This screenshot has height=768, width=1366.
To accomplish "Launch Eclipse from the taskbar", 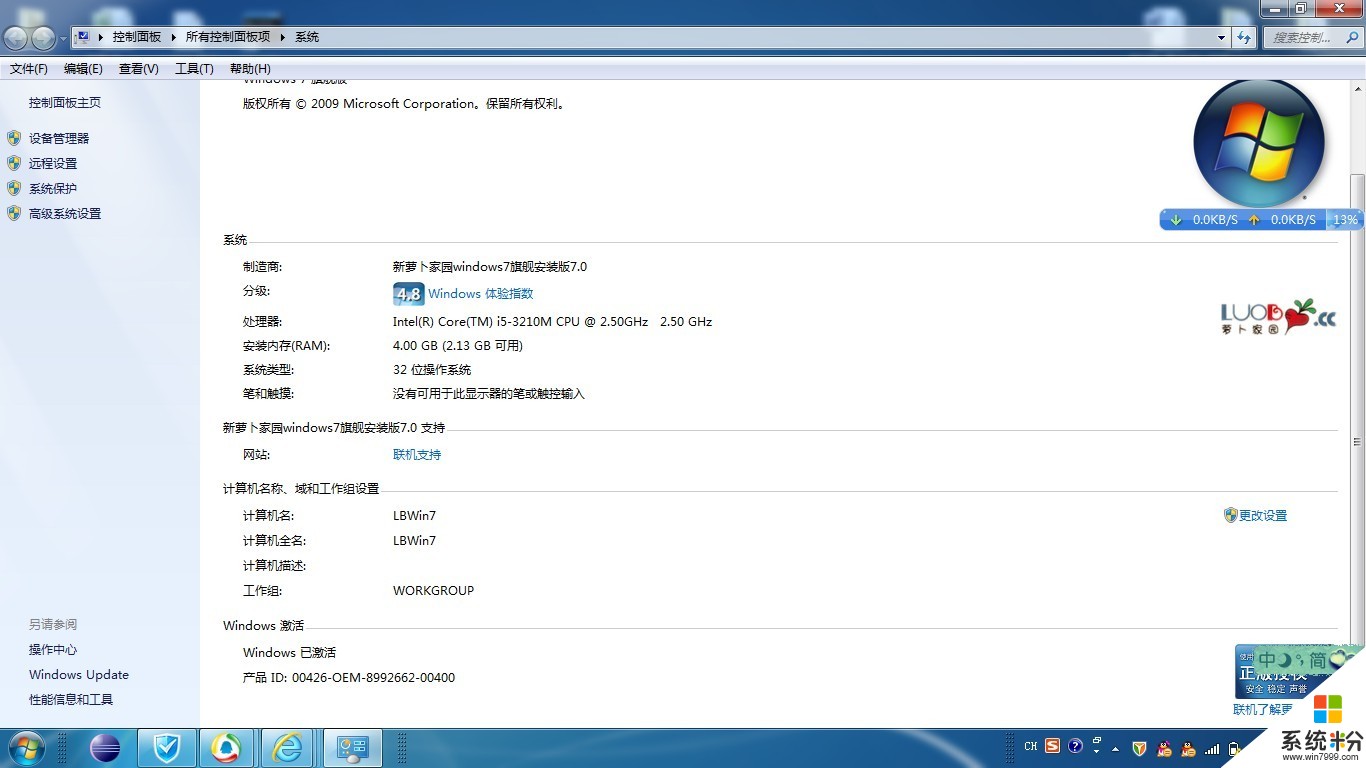I will click(x=105, y=747).
